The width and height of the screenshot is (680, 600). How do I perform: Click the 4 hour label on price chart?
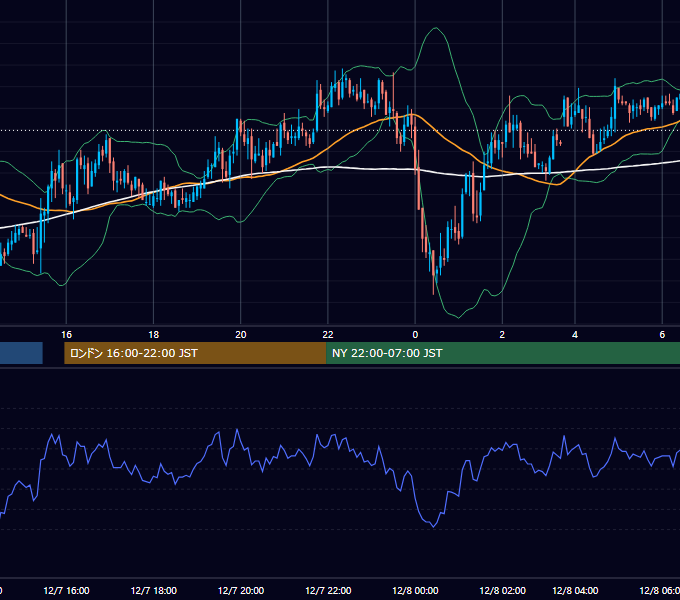(575, 335)
